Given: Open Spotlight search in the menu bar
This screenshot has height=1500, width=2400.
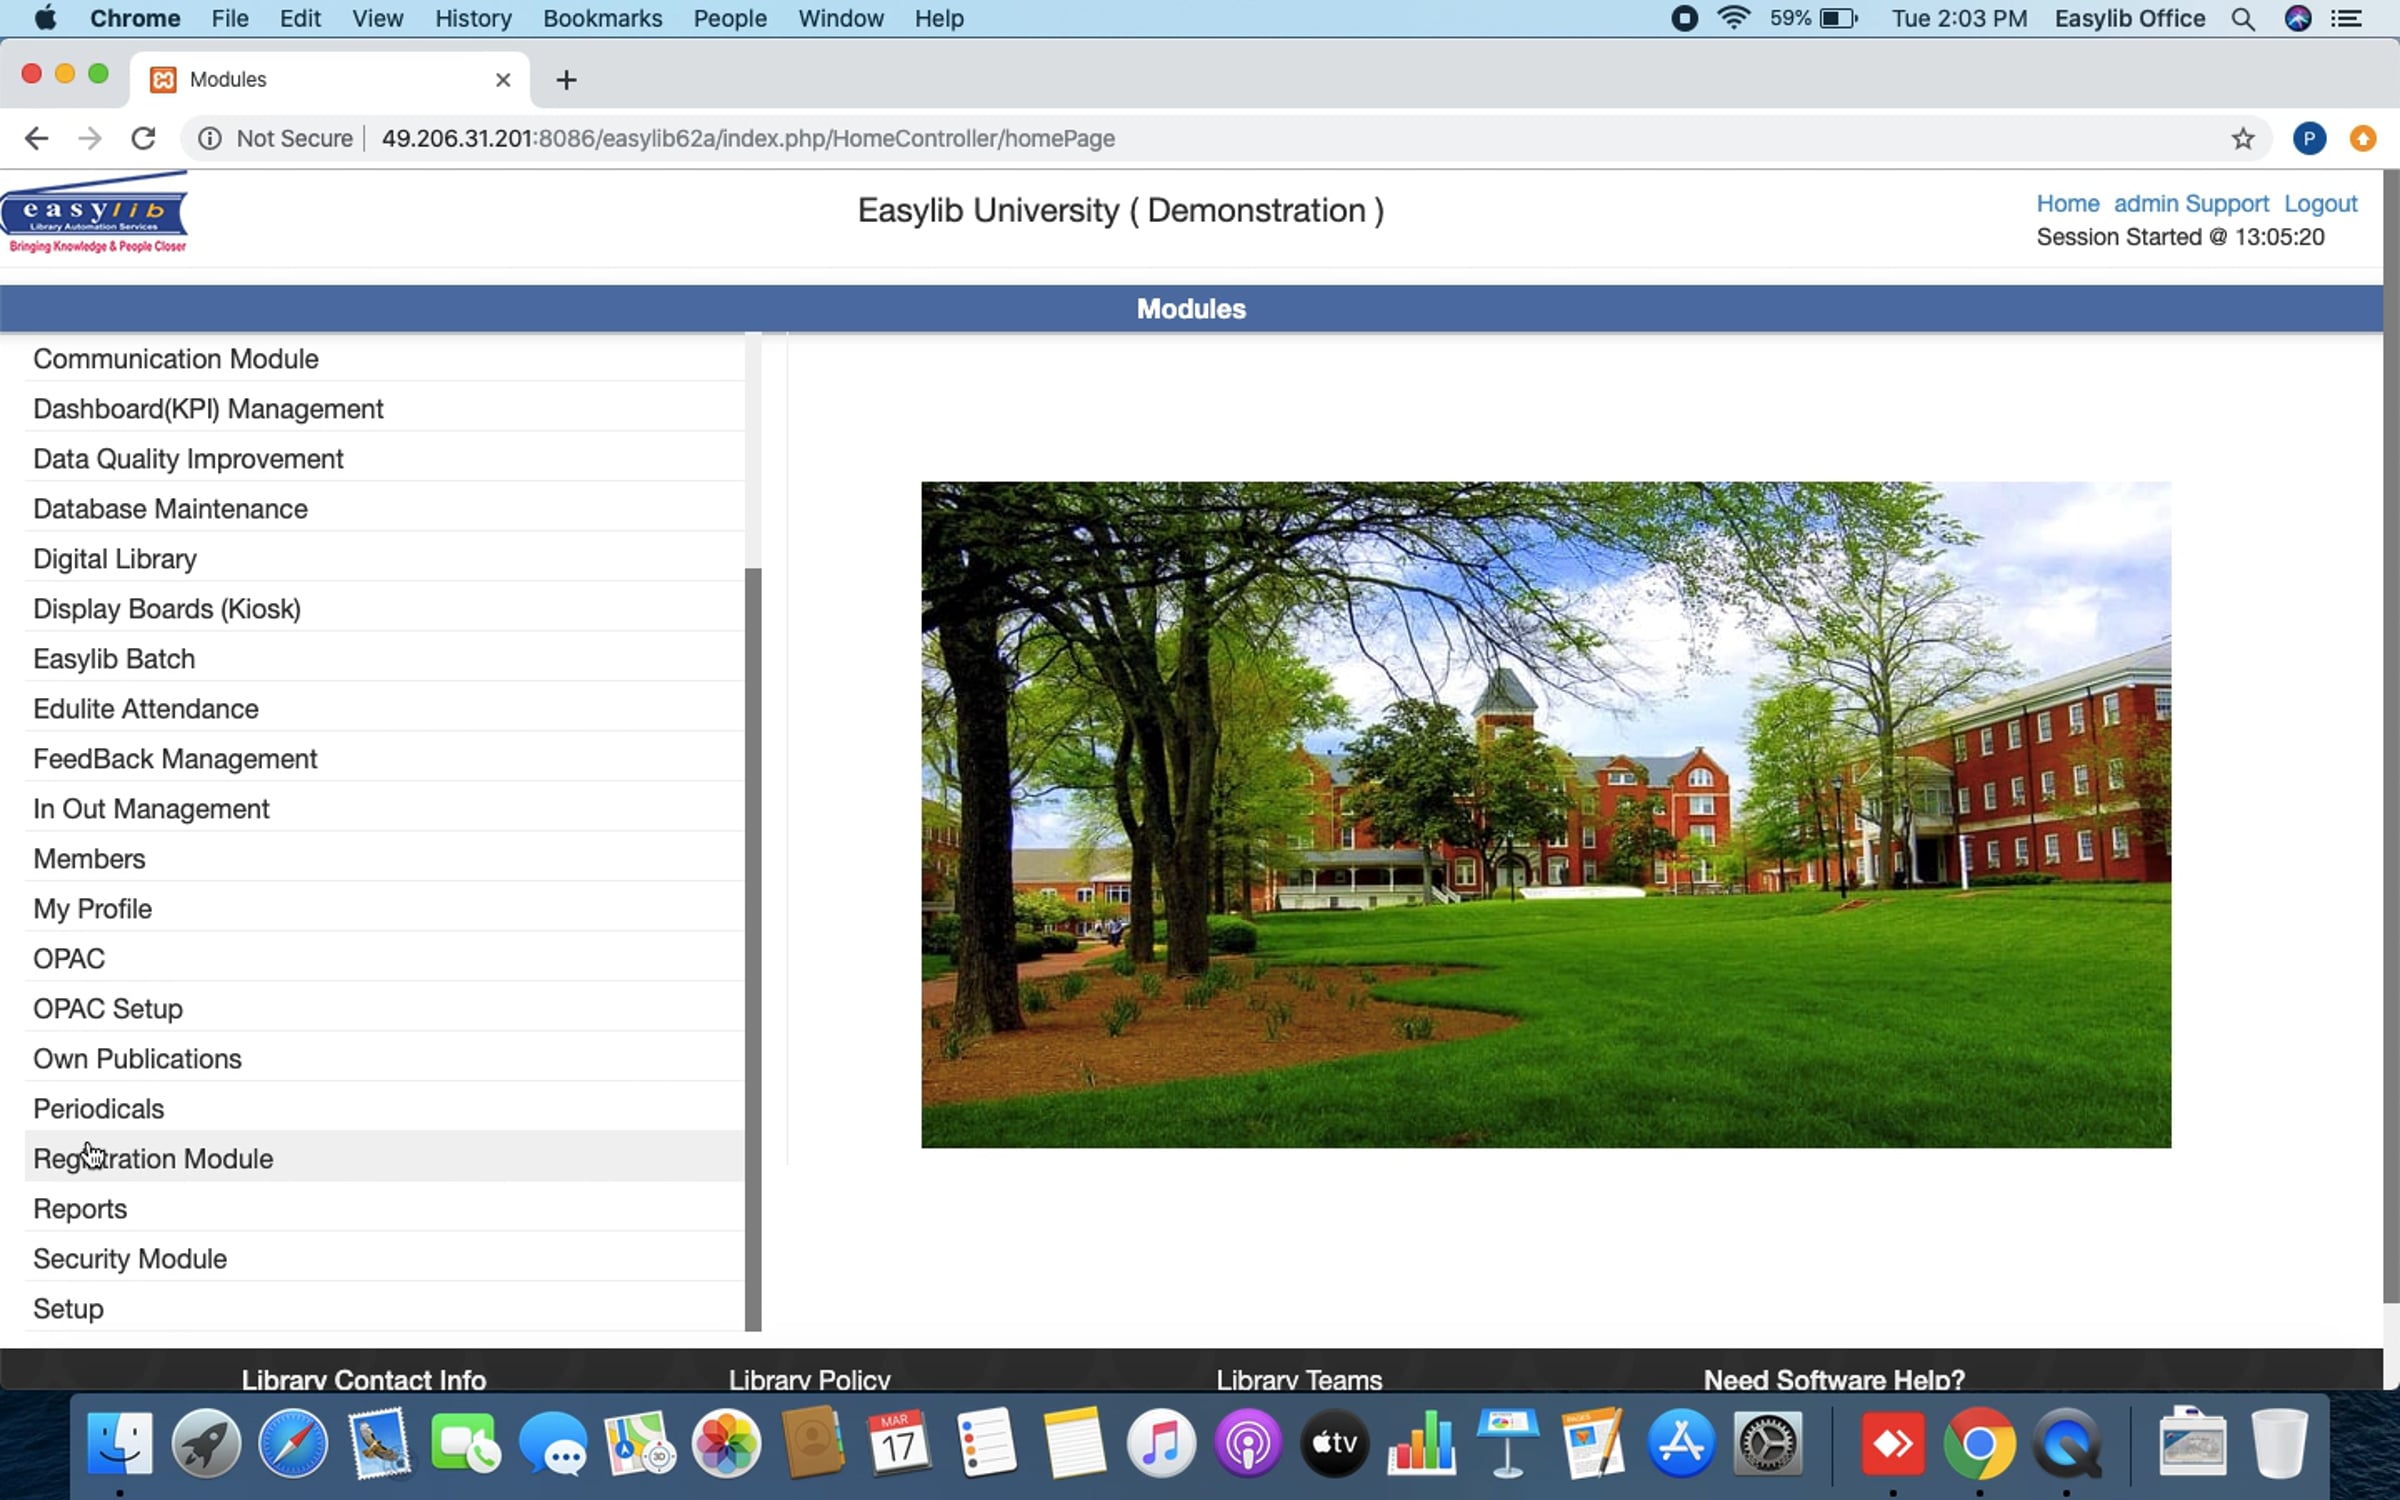Looking at the screenshot, I should 2243,18.
